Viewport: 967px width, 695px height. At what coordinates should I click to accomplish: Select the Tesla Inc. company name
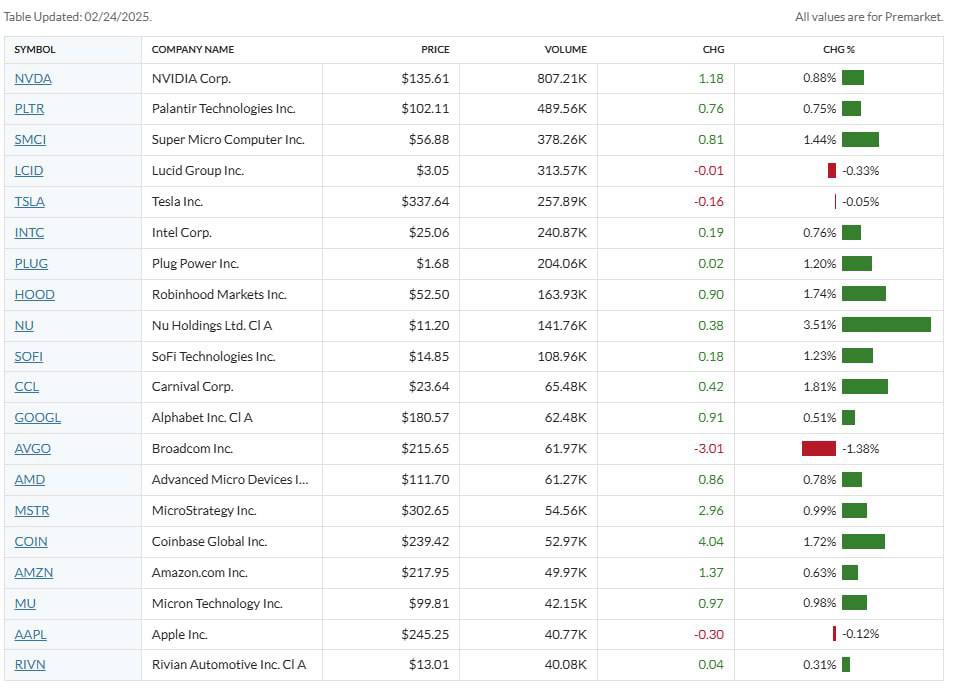click(178, 202)
